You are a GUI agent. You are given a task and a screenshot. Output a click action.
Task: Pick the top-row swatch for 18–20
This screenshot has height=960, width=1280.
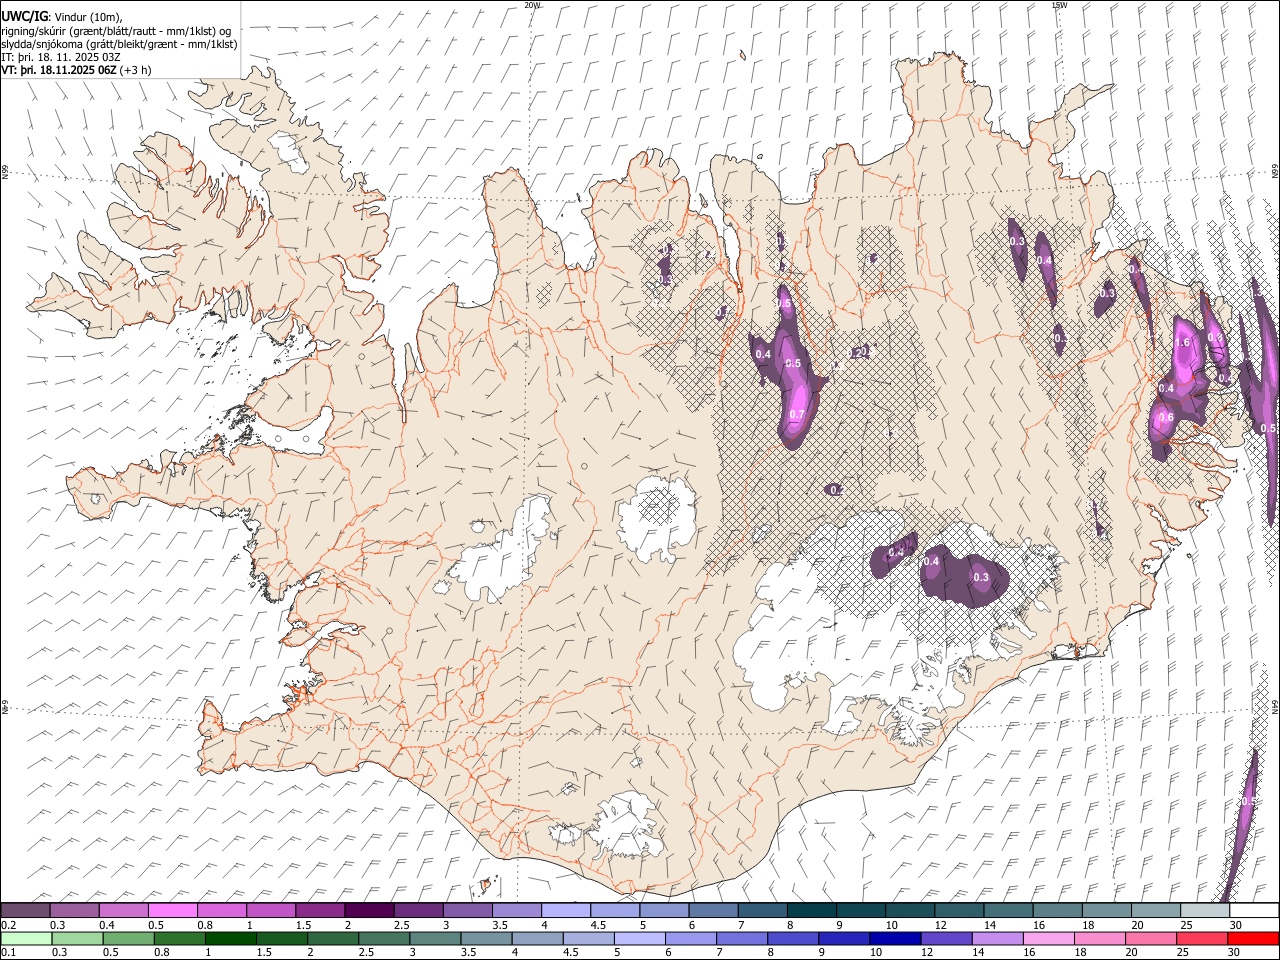click(x=1106, y=911)
